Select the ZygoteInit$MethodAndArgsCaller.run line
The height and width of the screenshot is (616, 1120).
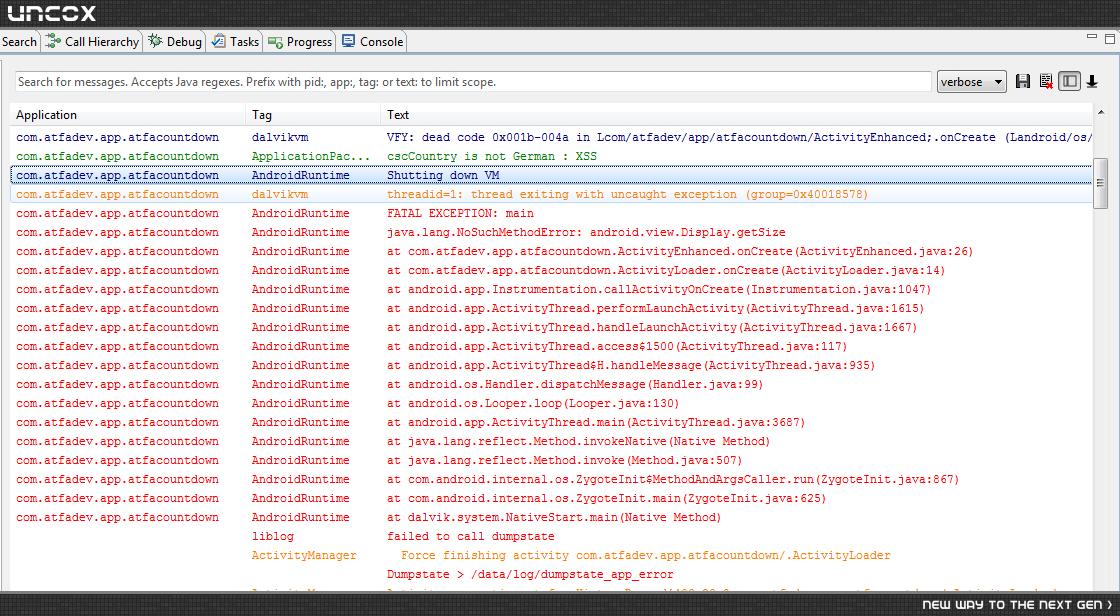tap(551, 479)
